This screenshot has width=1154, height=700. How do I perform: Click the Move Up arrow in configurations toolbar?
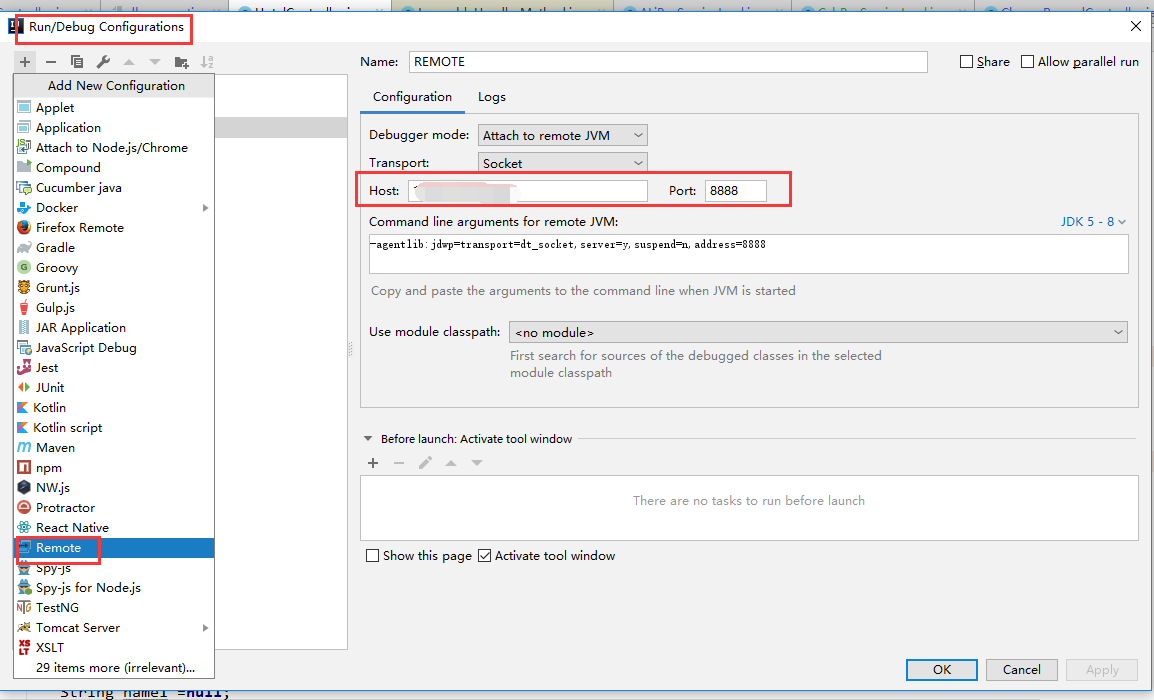point(129,62)
